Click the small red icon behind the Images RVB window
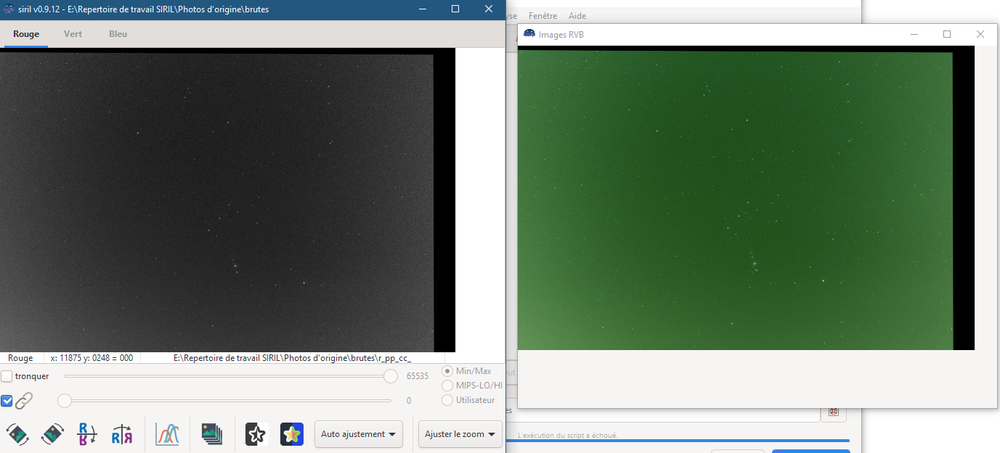The width and height of the screenshot is (1000, 453). (x=833, y=412)
